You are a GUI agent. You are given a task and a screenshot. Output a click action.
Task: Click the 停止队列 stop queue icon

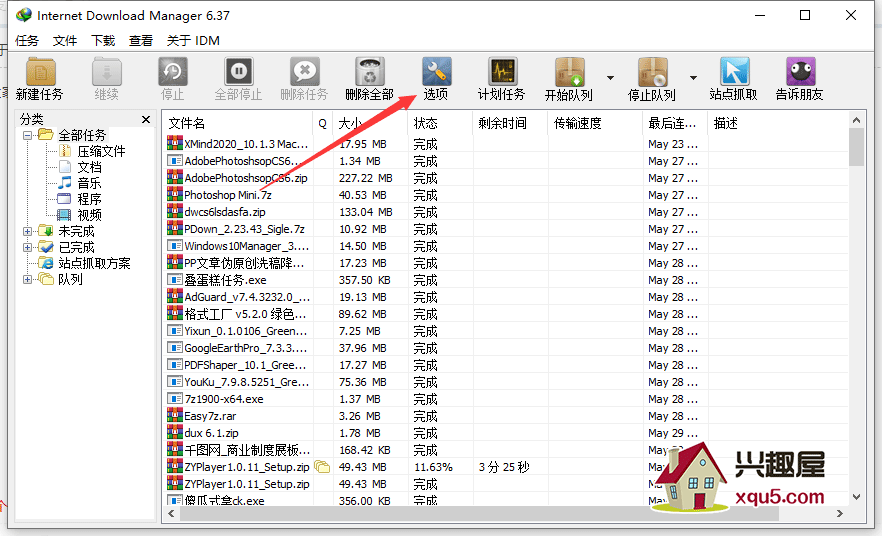pyautogui.click(x=652, y=72)
